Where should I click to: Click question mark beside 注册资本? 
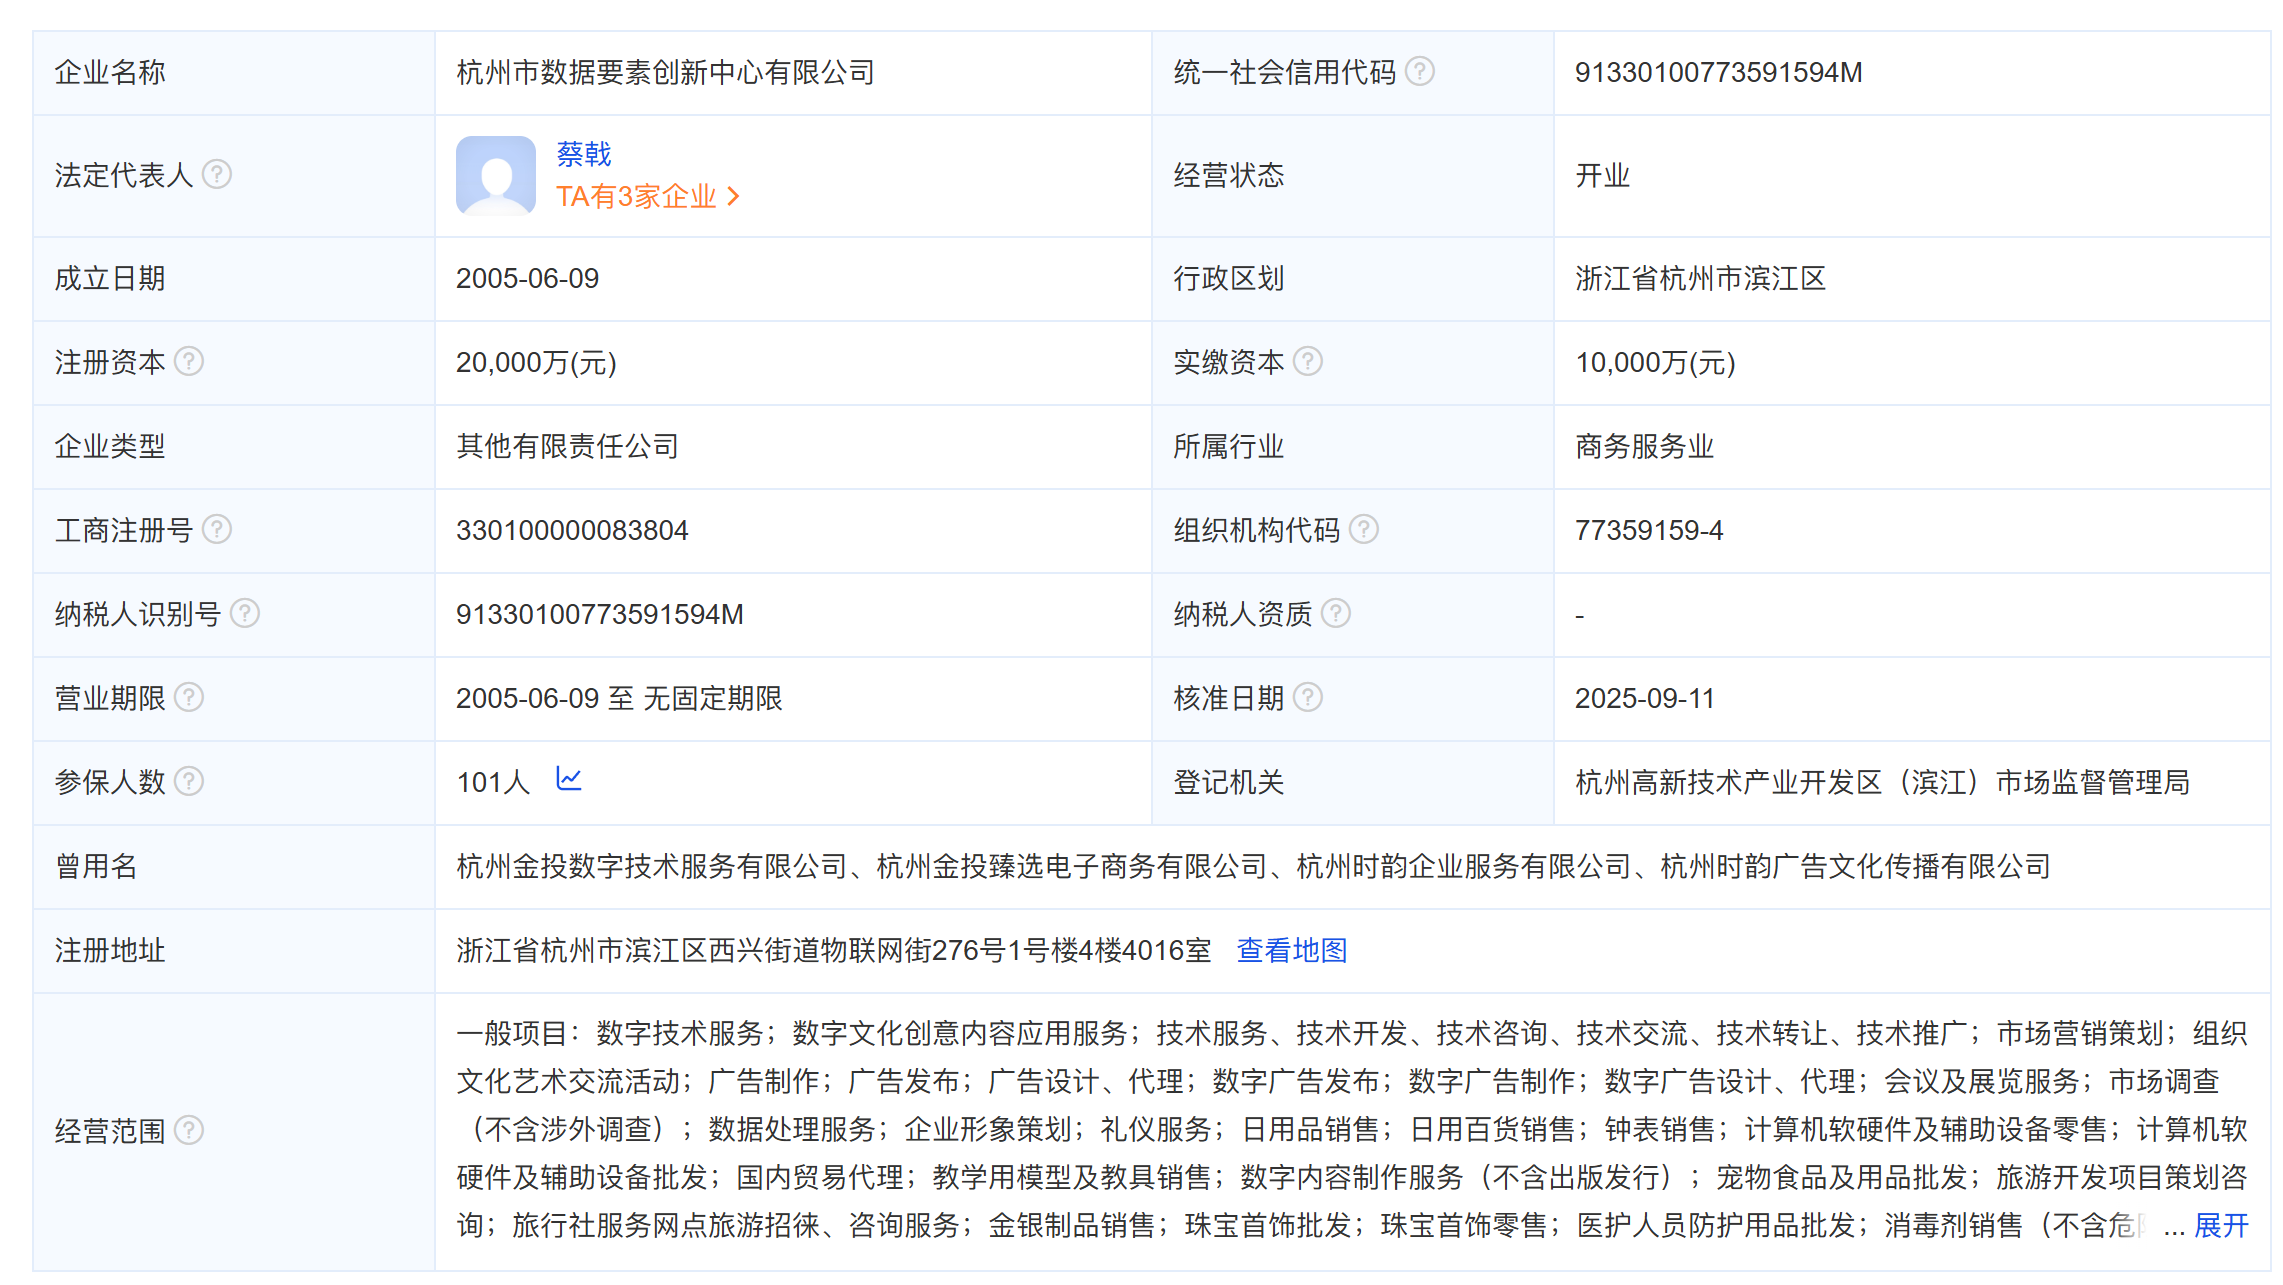[x=189, y=361]
